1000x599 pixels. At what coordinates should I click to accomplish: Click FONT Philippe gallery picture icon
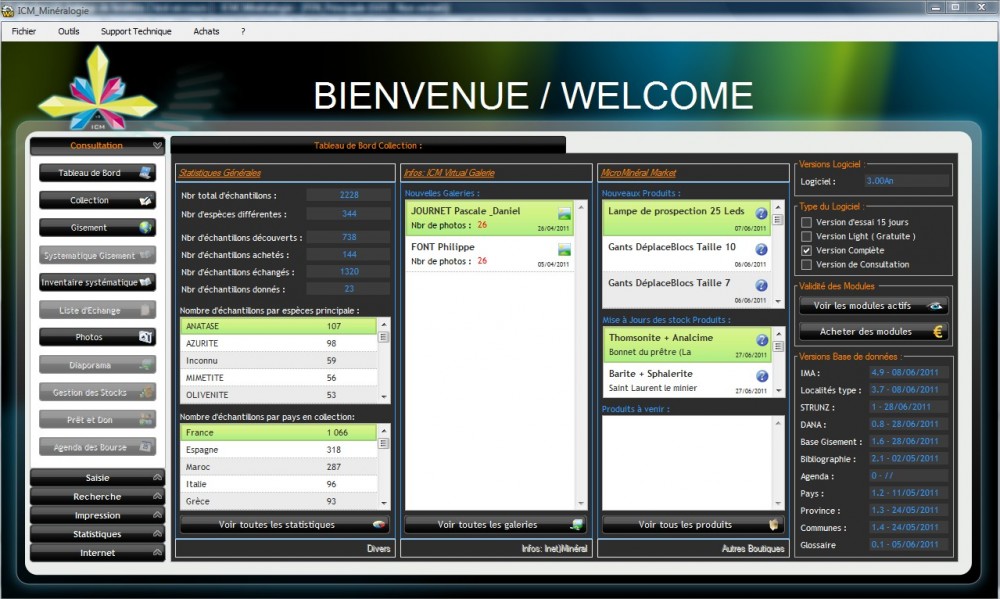pos(564,250)
